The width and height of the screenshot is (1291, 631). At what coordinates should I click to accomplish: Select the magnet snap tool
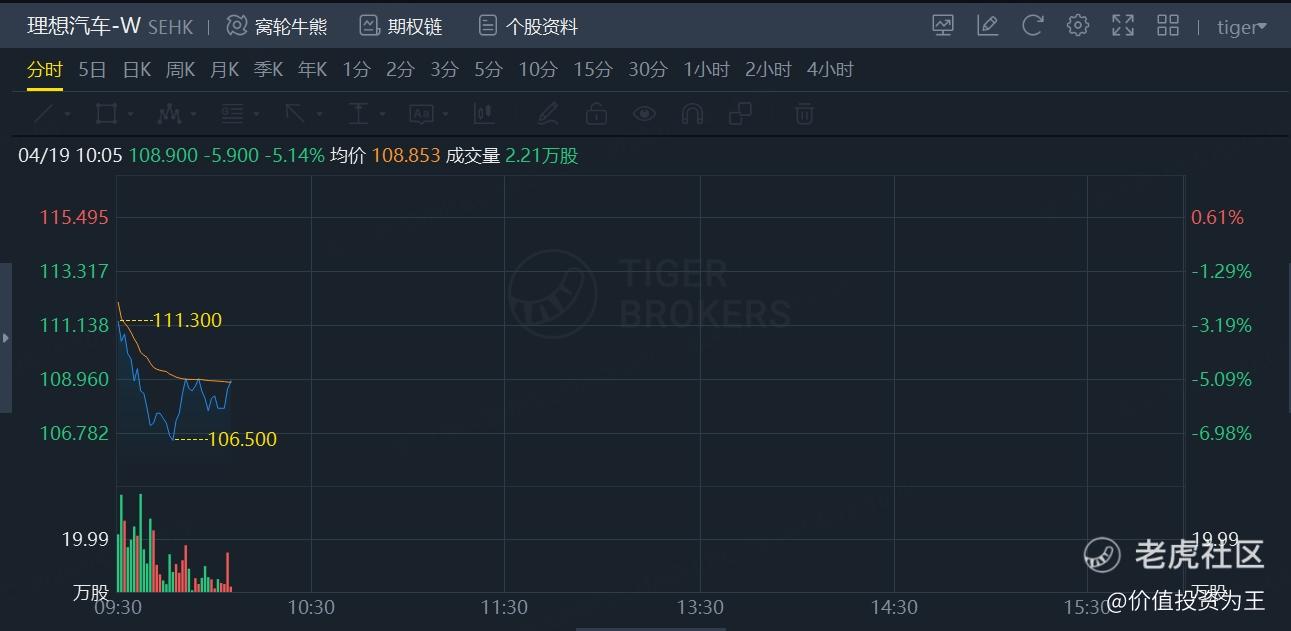click(x=692, y=114)
